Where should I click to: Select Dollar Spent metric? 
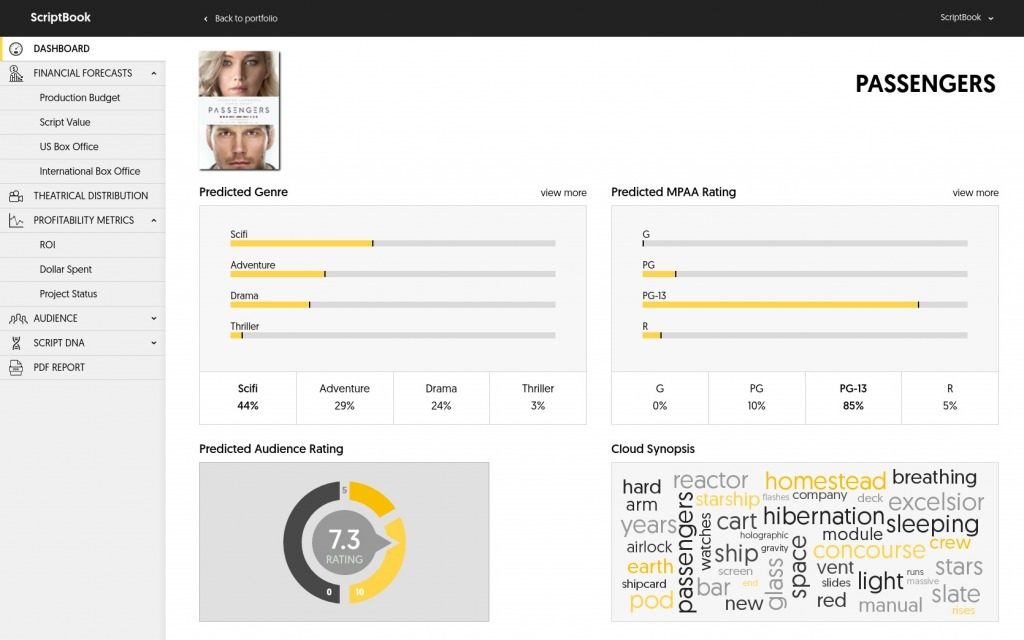click(x=83, y=270)
